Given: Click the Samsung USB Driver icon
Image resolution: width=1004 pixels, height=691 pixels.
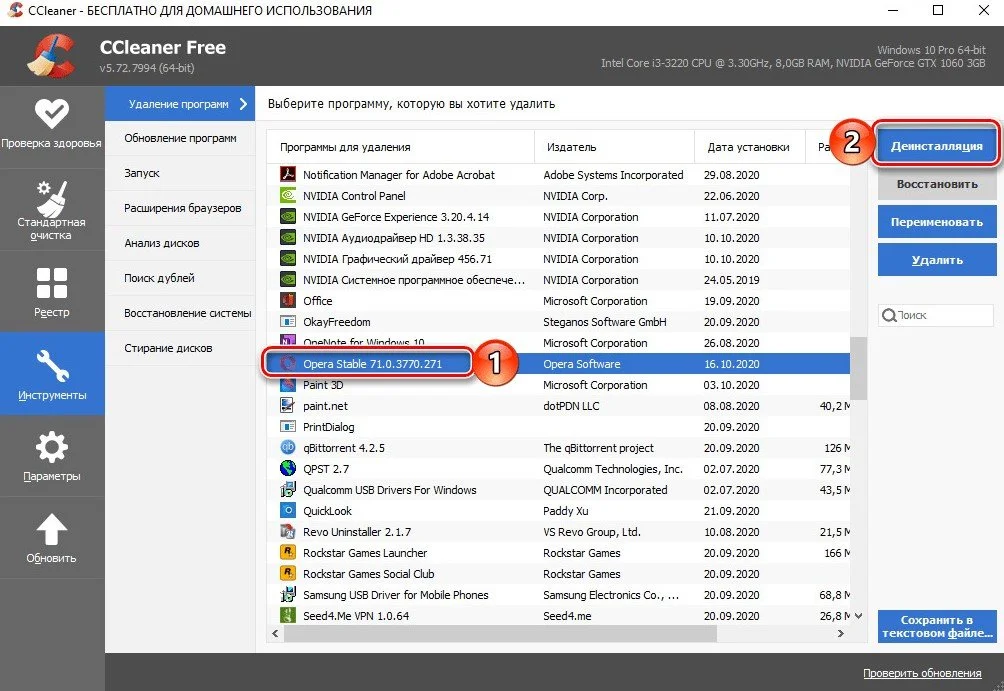Looking at the screenshot, I should click(288, 595).
